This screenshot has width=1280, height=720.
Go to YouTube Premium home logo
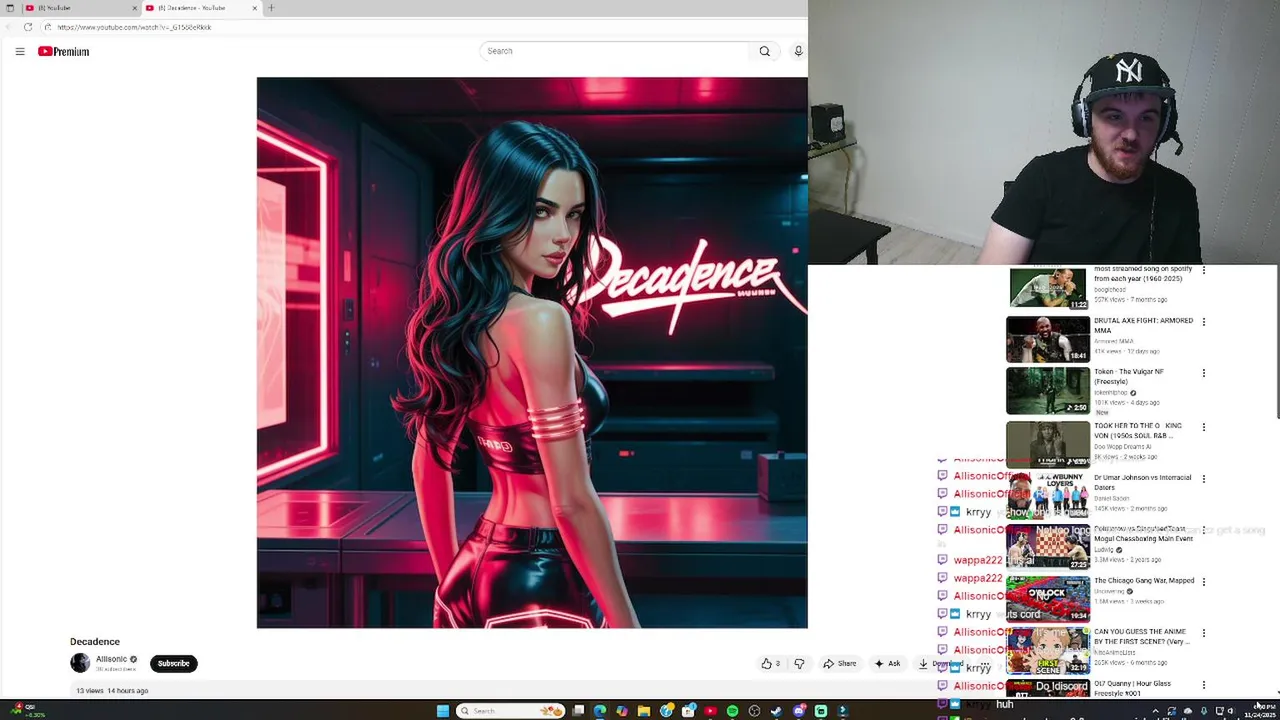coord(64,51)
